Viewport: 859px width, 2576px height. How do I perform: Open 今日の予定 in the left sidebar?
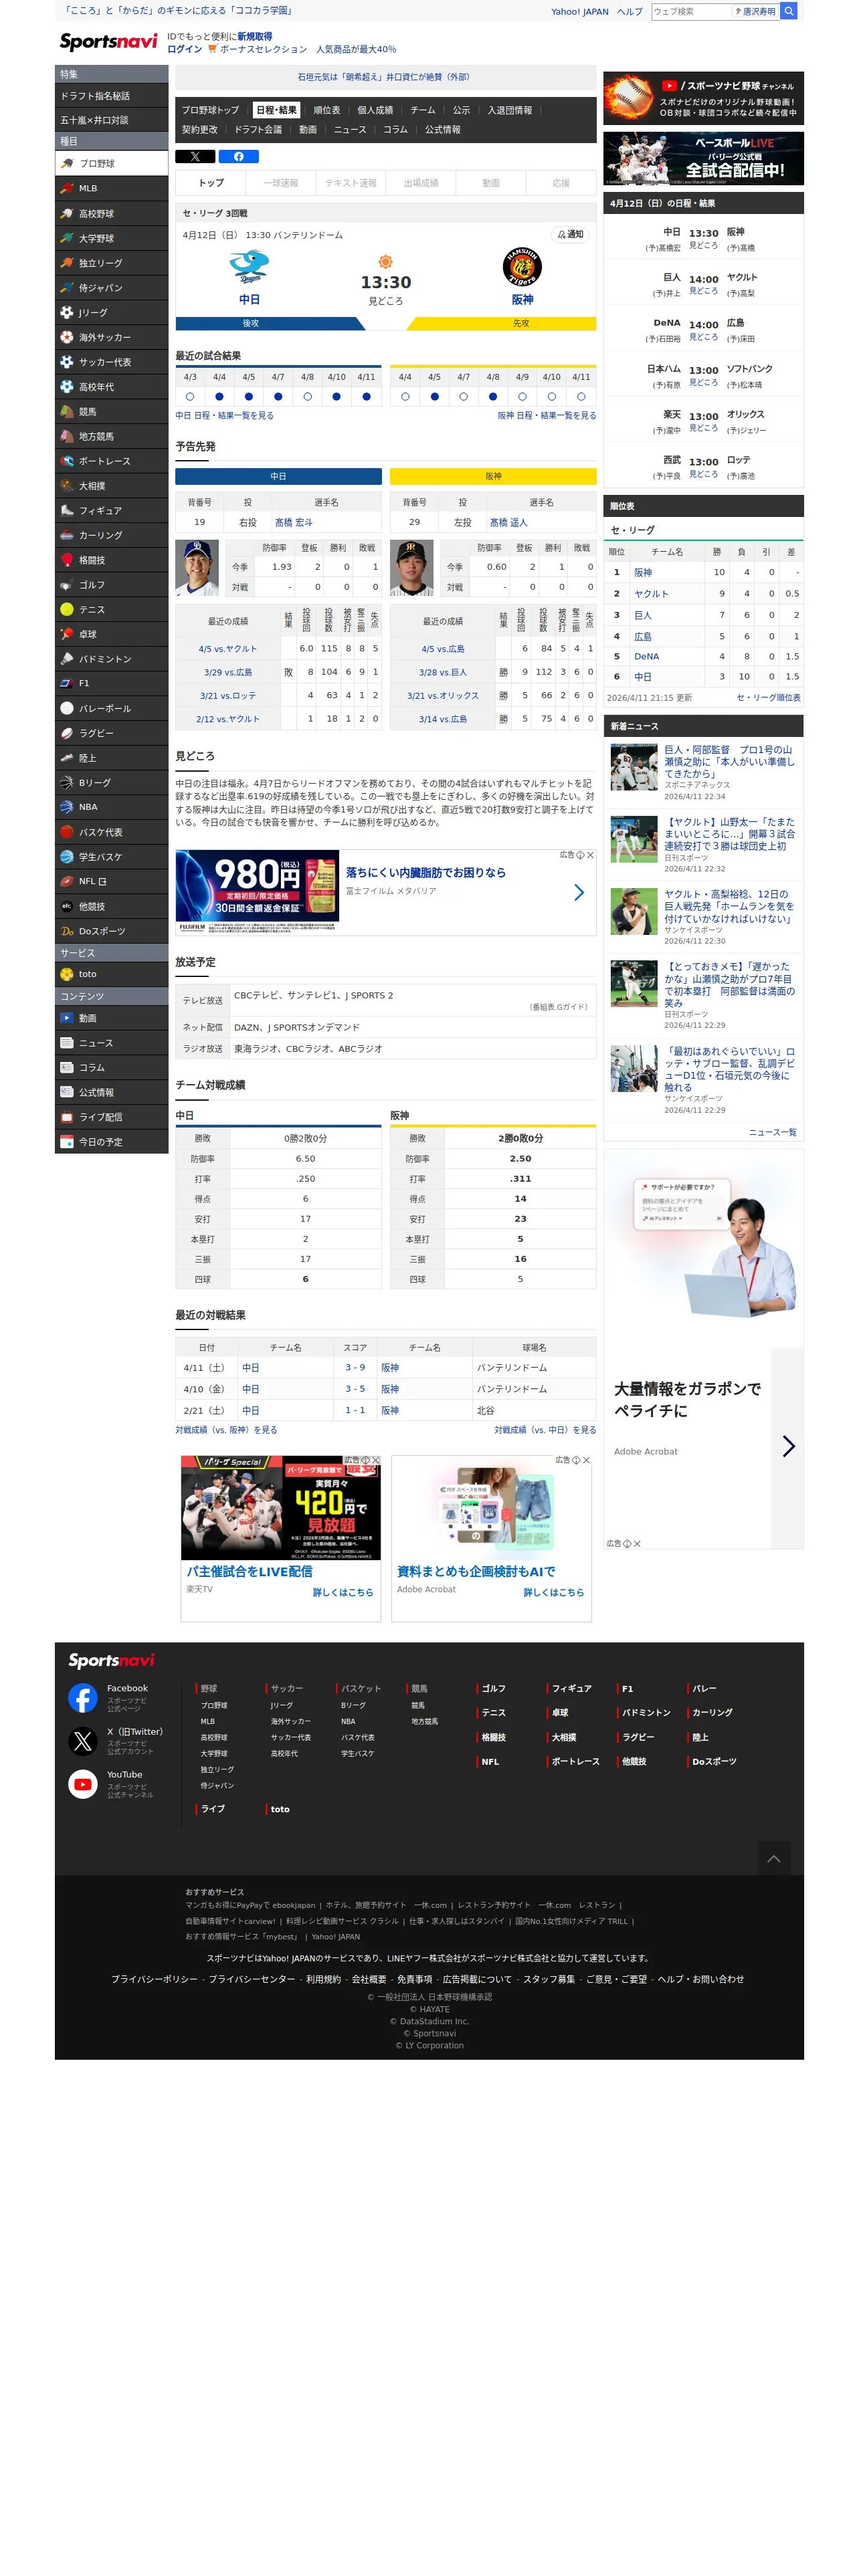111,1142
